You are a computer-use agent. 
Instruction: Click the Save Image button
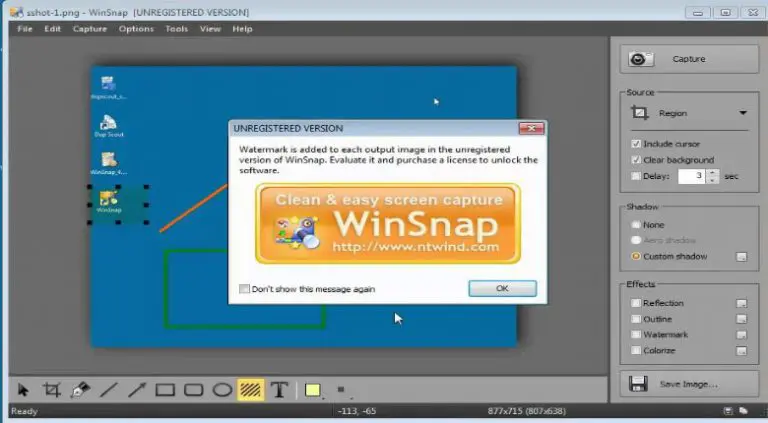point(689,384)
